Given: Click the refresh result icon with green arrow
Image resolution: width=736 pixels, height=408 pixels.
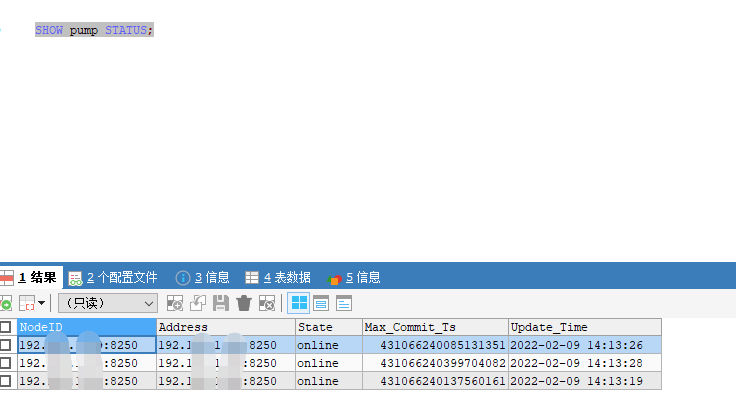Looking at the screenshot, I should [5, 303].
